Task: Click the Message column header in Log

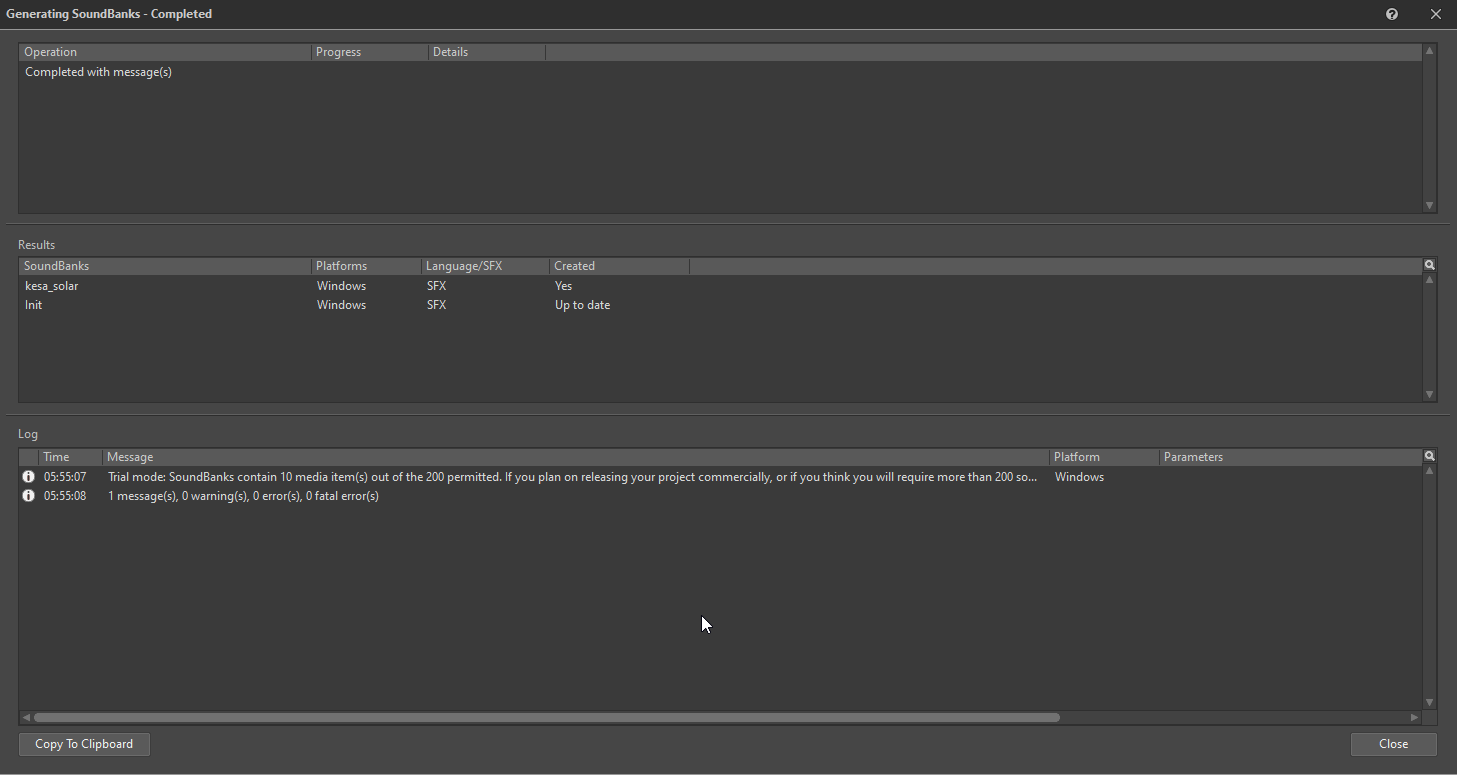Action: [575, 457]
